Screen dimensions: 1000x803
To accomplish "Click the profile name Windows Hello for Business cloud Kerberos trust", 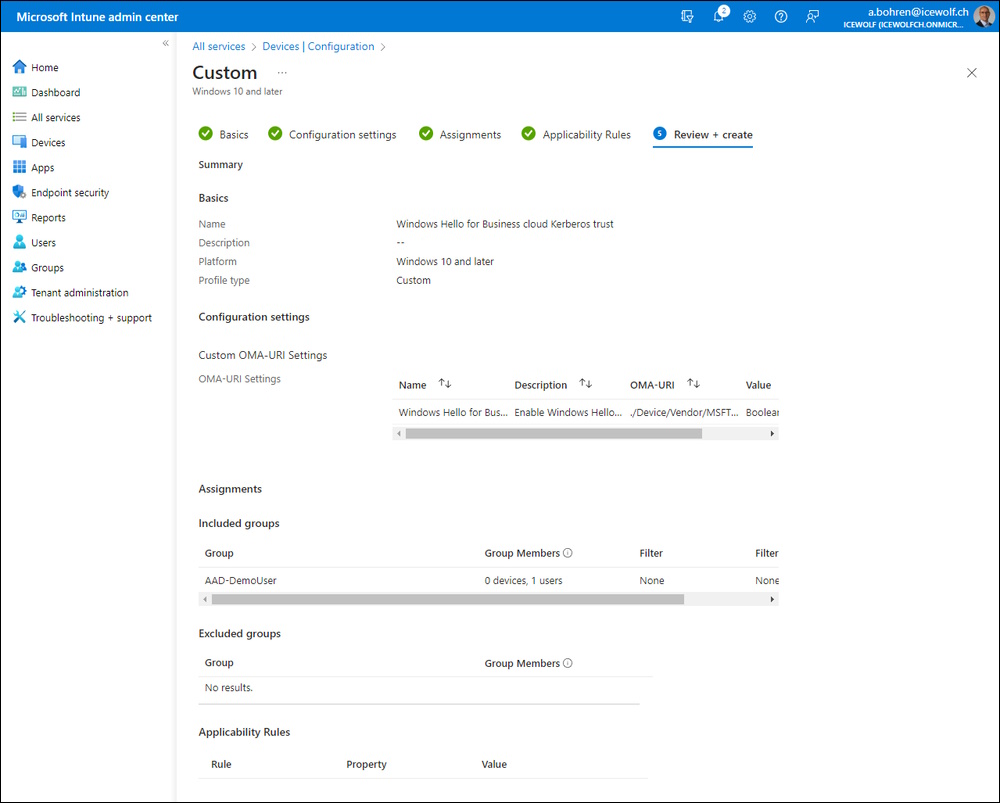I will pyautogui.click(x=505, y=224).
